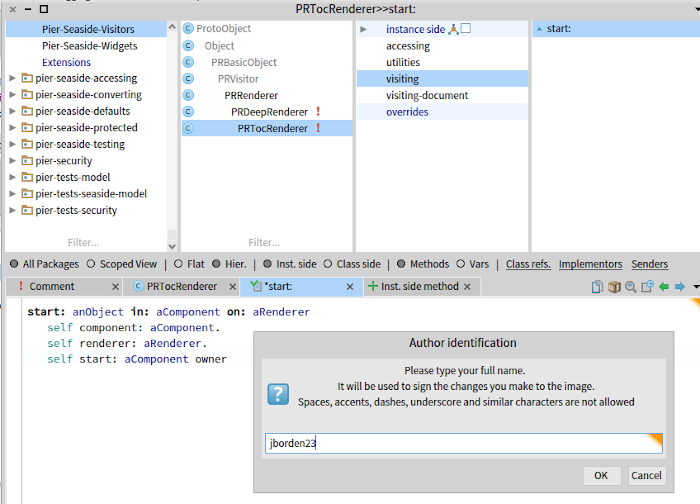Viewport: 700px width, 504px height.
Task: Click the class icon on PRTocRenderer tab
Action: [x=138, y=287]
